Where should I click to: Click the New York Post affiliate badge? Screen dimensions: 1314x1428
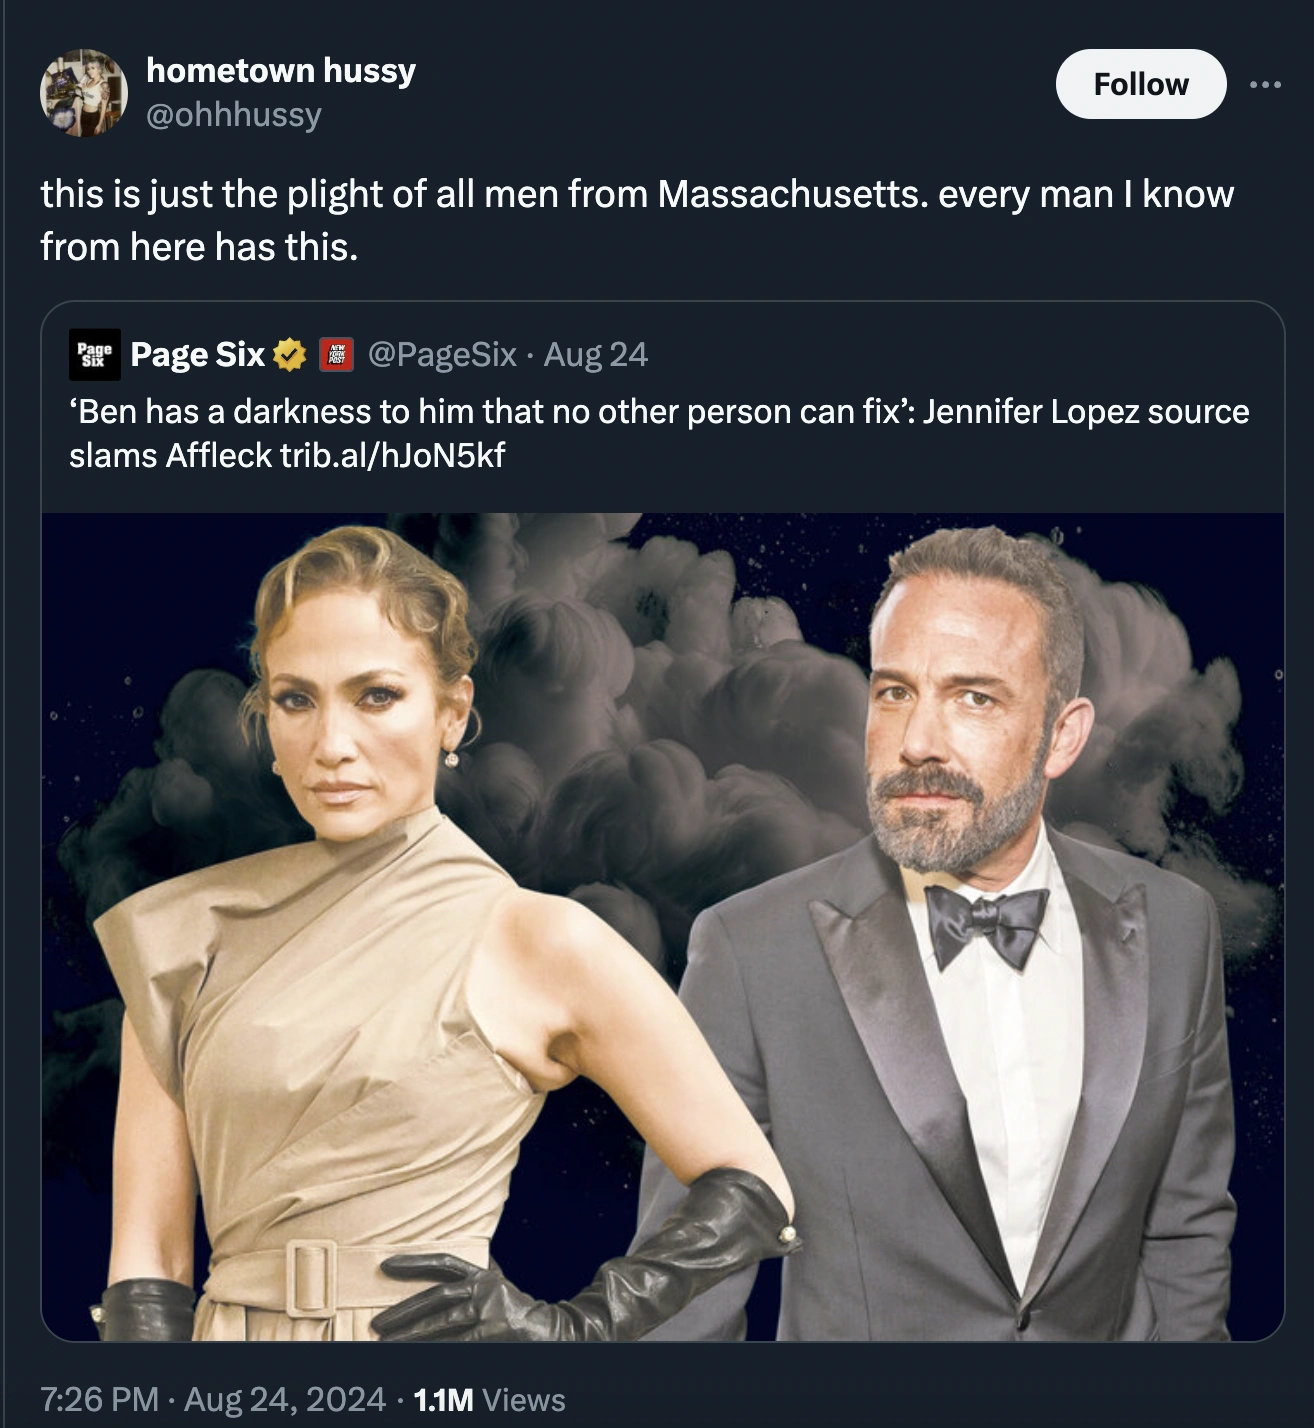pyautogui.click(x=336, y=355)
